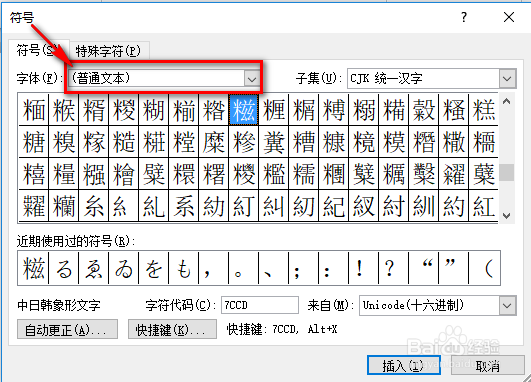Viewport: 531px width, 382px height.
Task: Select the 糕 character in symbol grid
Action: 484,110
